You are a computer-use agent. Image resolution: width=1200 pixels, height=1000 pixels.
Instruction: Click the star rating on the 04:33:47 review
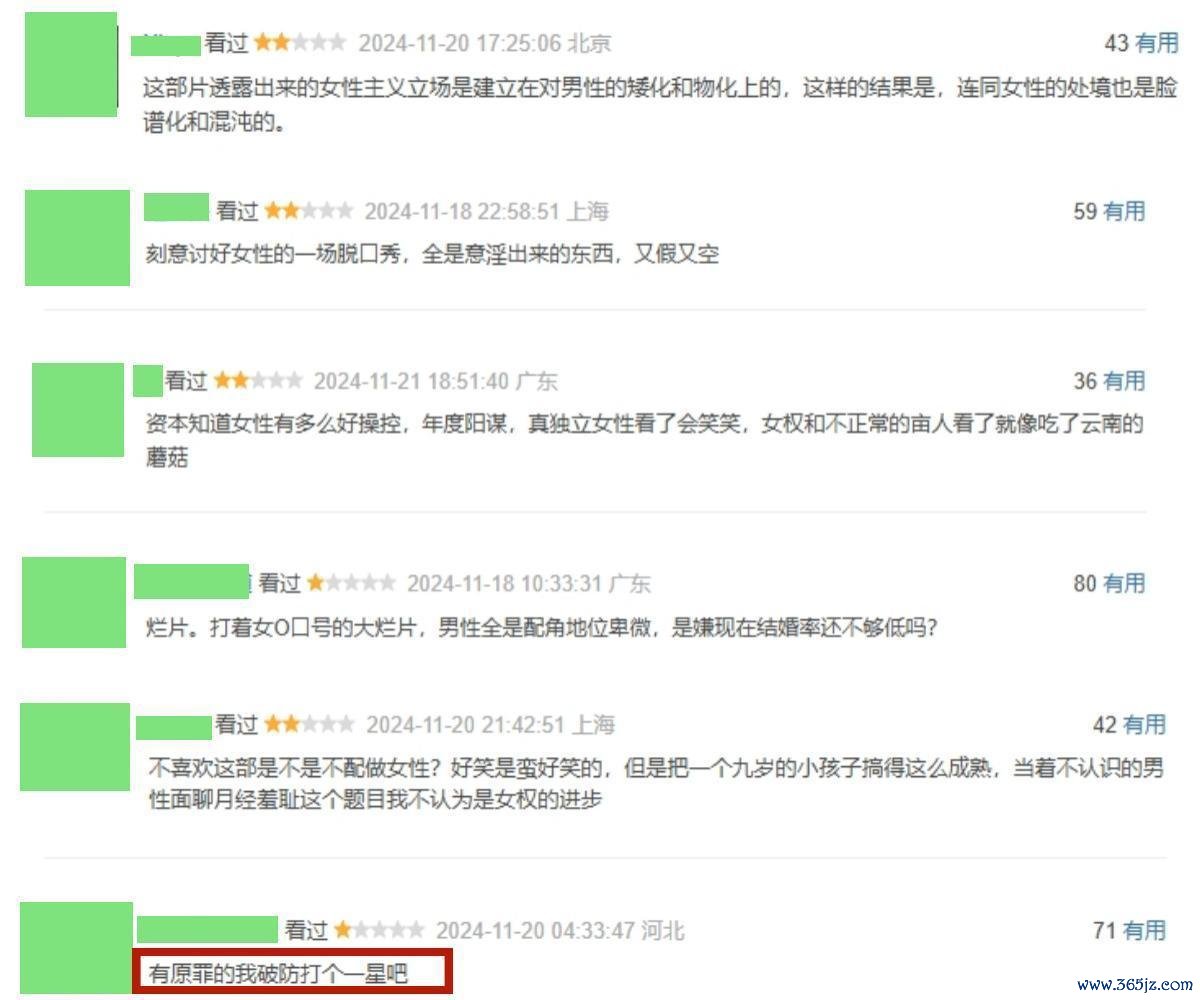[378, 930]
